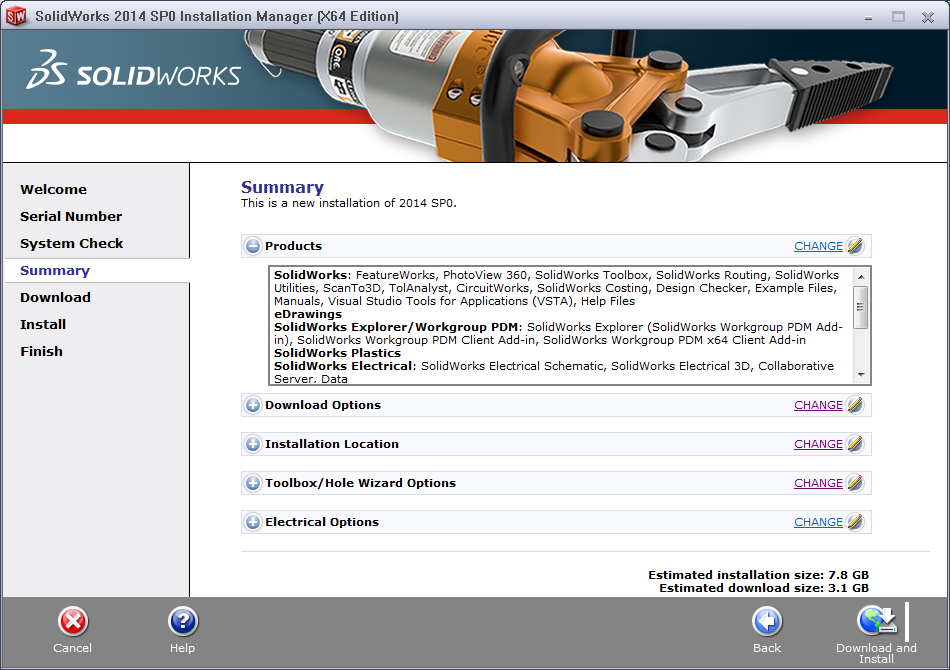Close the Installation Manager window
This screenshot has width=950, height=670.
pos(928,18)
